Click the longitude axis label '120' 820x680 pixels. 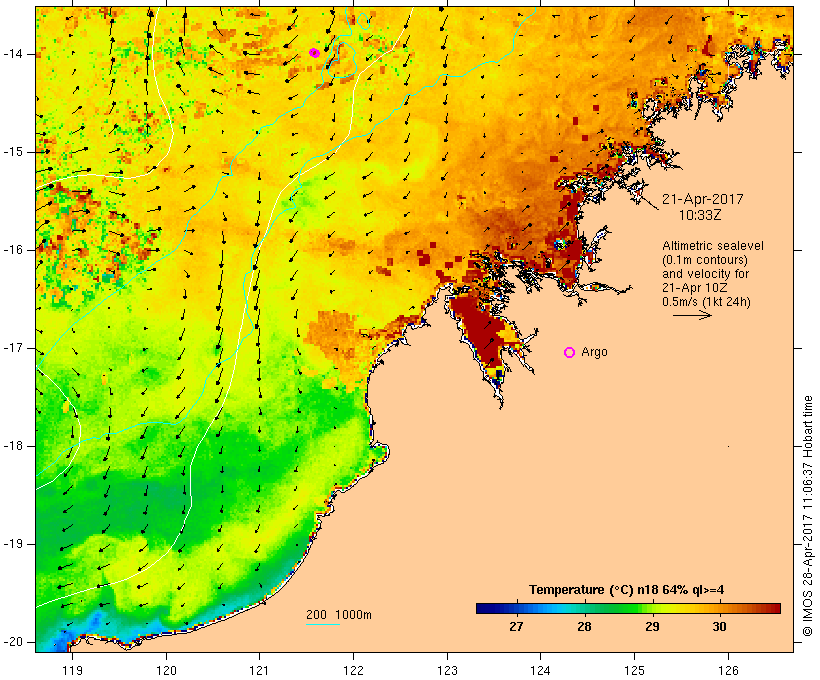166,670
